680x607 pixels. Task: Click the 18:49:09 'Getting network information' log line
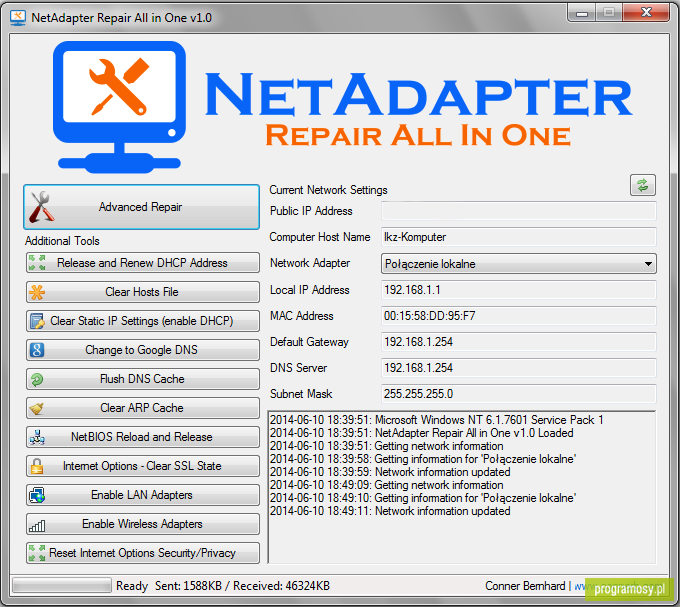tap(386, 485)
